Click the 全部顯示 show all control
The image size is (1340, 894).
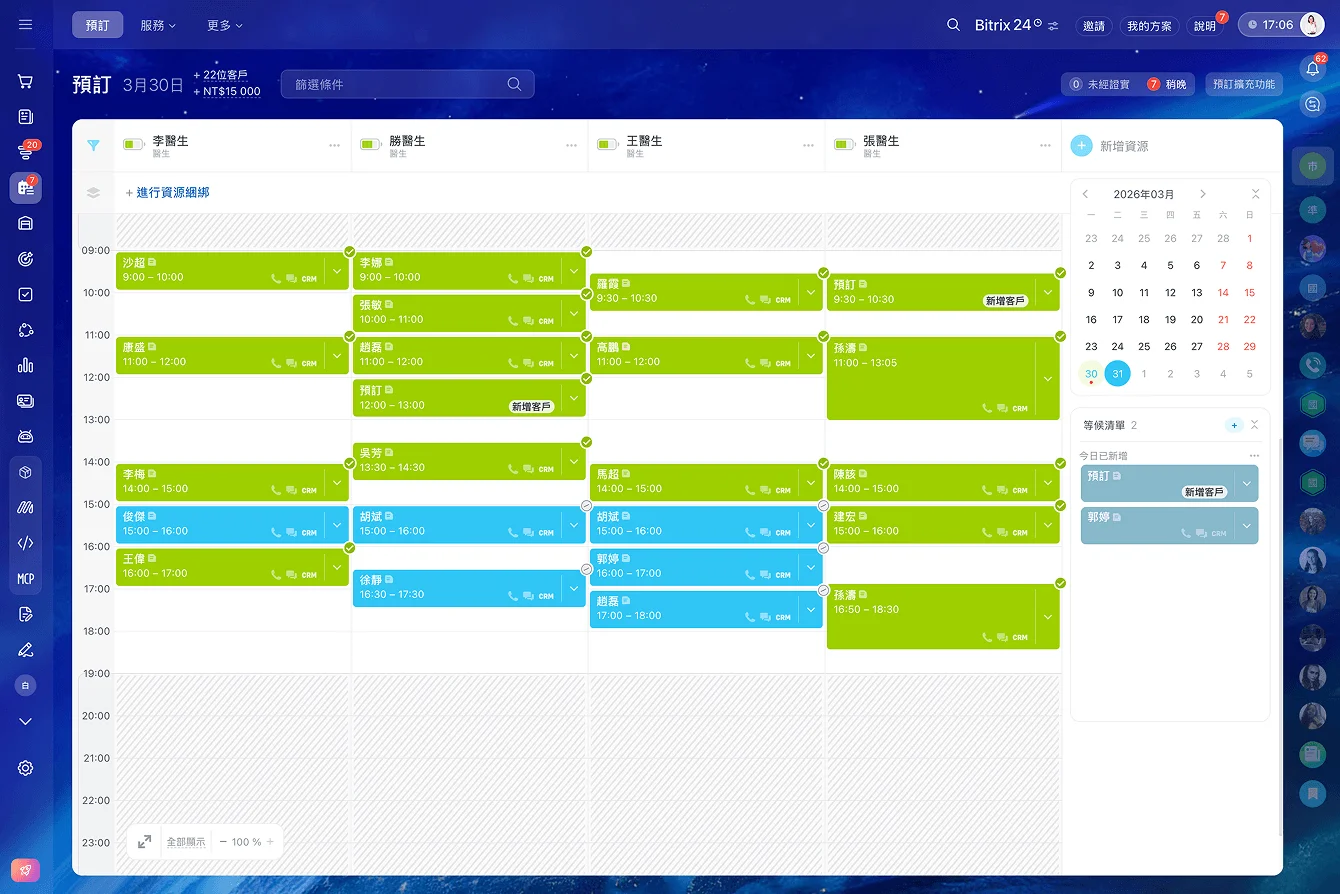click(186, 842)
